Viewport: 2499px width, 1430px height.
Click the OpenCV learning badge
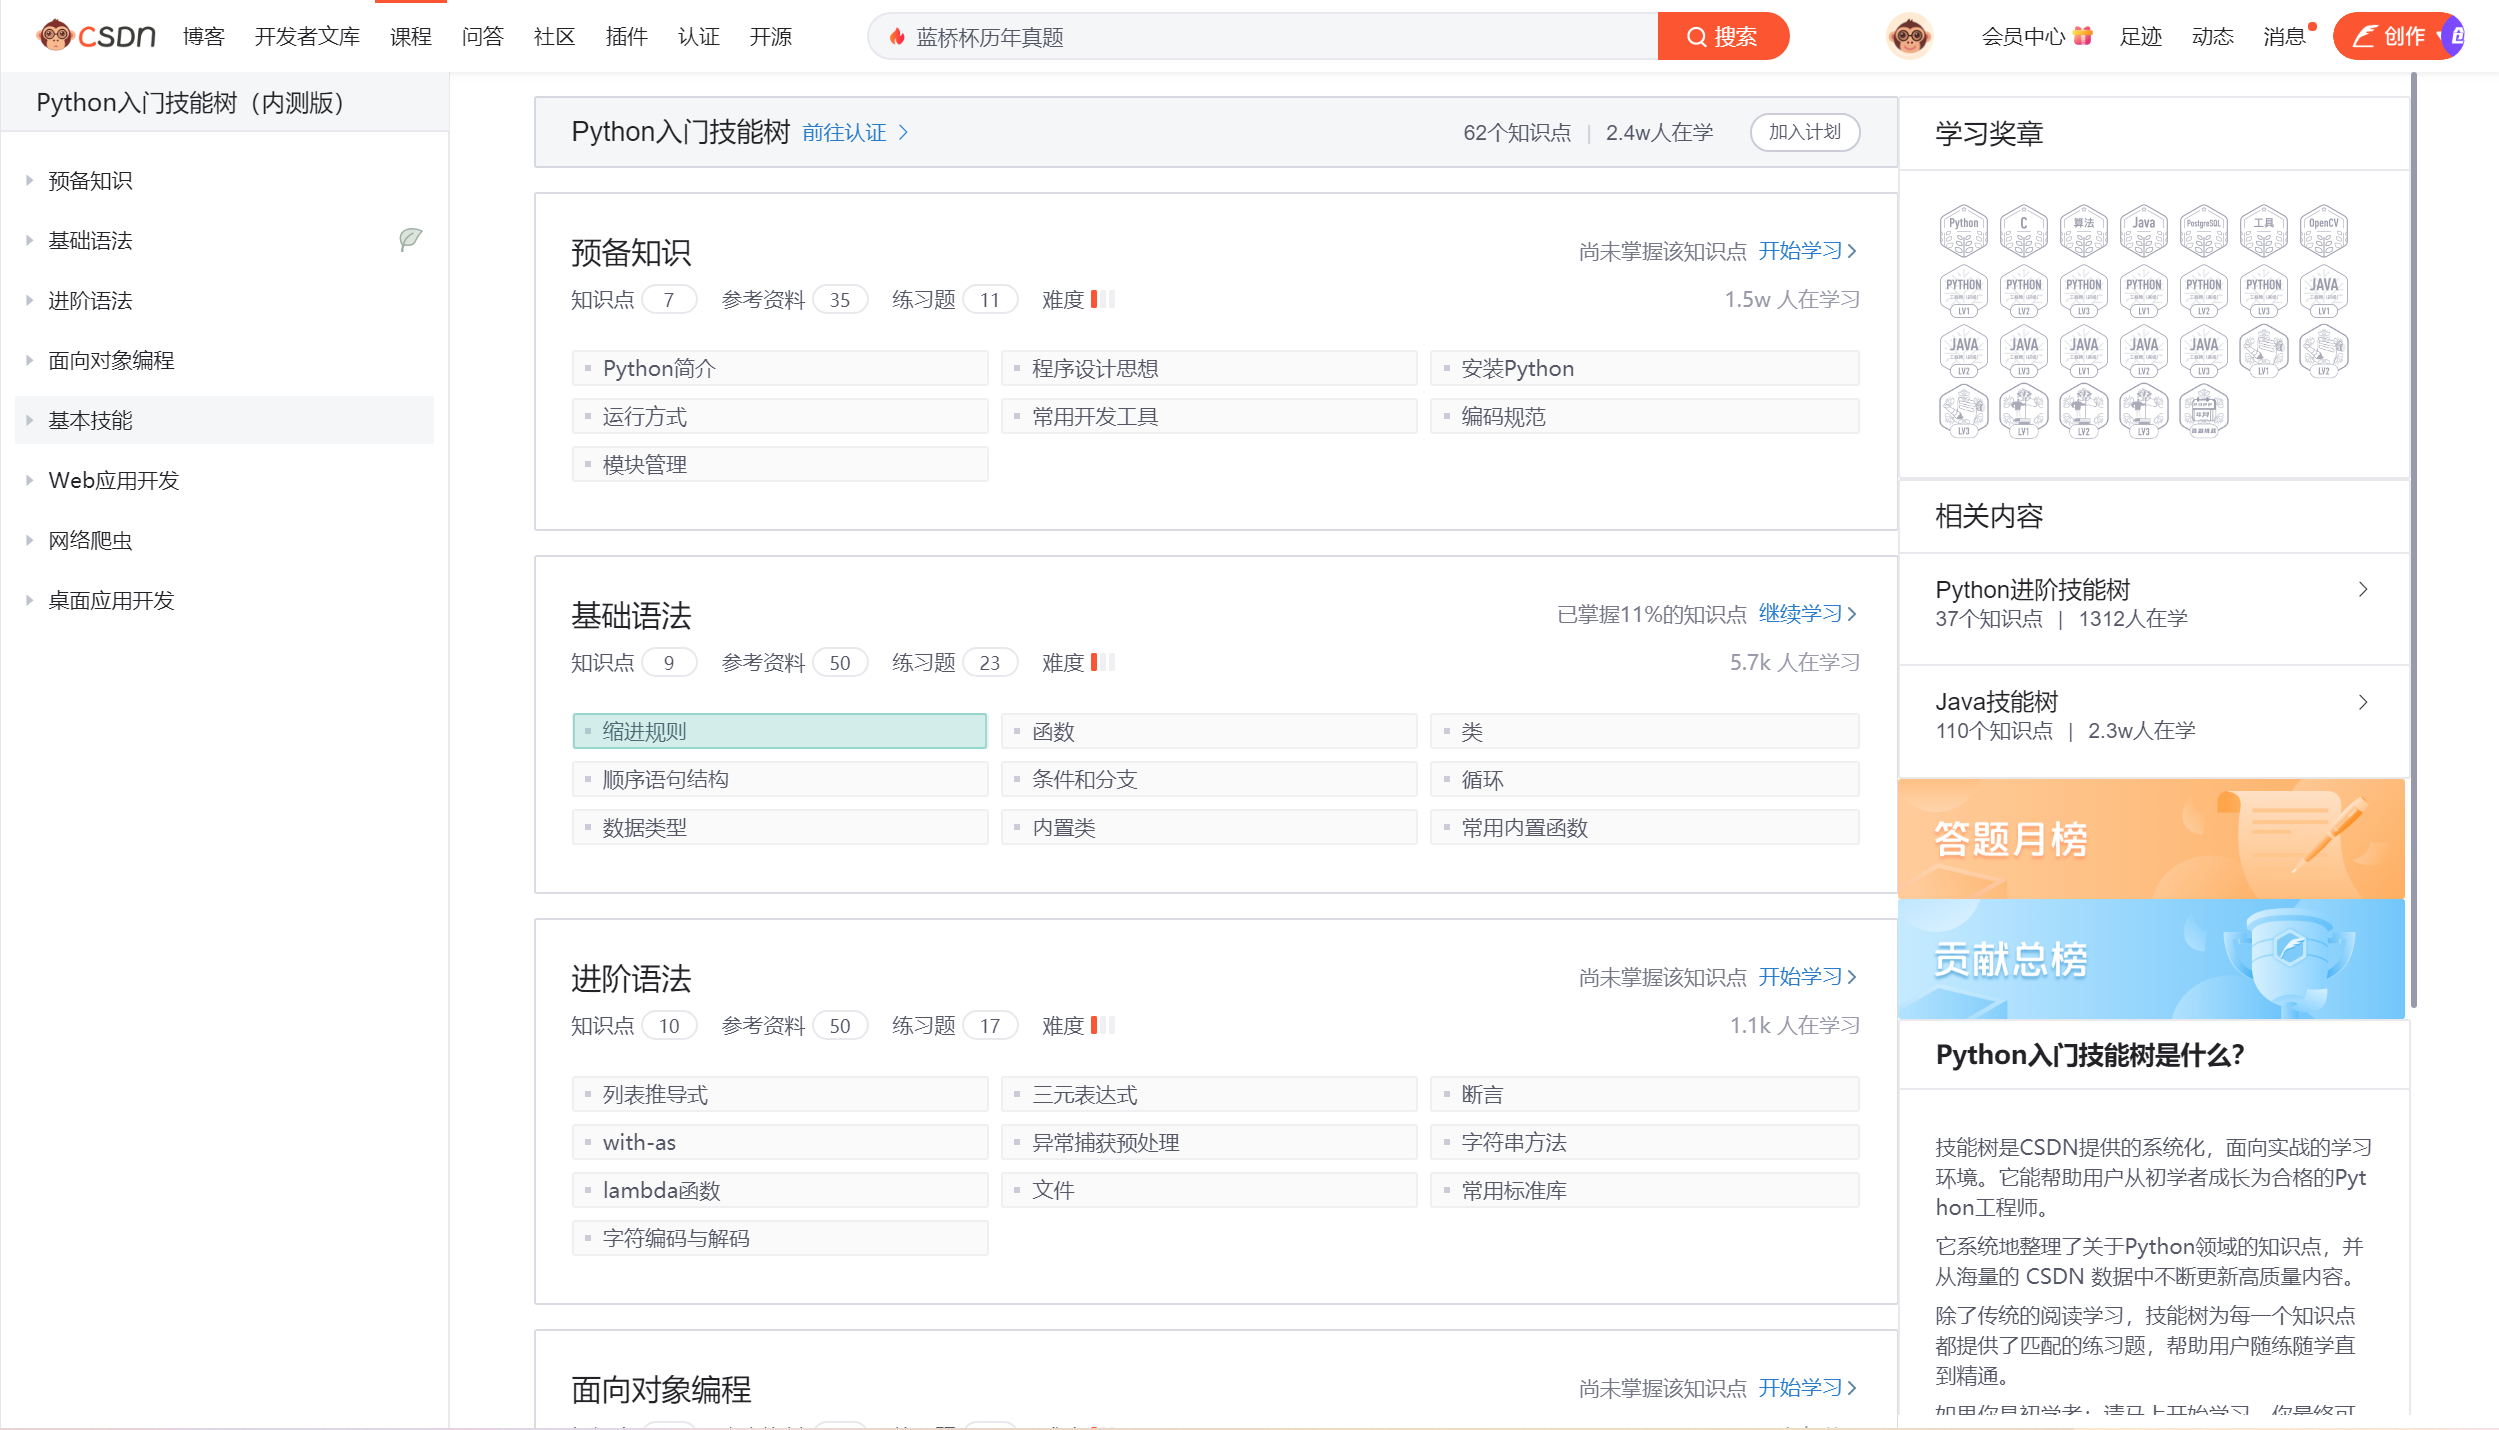[2323, 231]
